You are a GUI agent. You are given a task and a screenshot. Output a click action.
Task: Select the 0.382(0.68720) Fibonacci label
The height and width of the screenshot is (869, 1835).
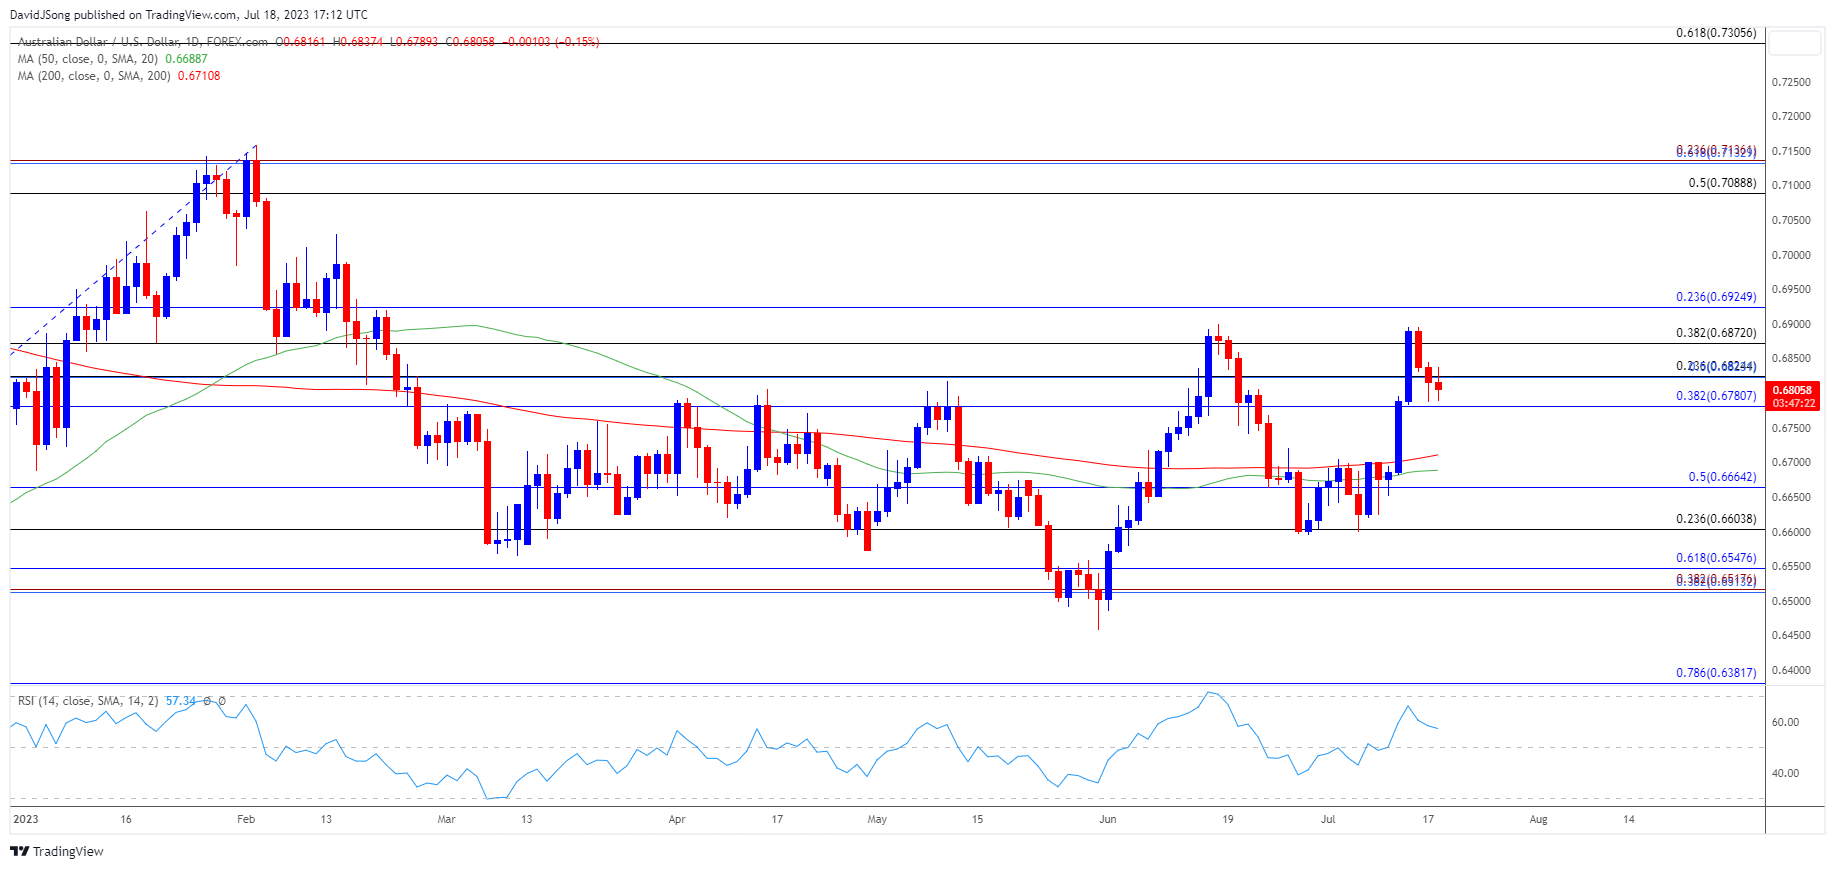click(x=1716, y=333)
